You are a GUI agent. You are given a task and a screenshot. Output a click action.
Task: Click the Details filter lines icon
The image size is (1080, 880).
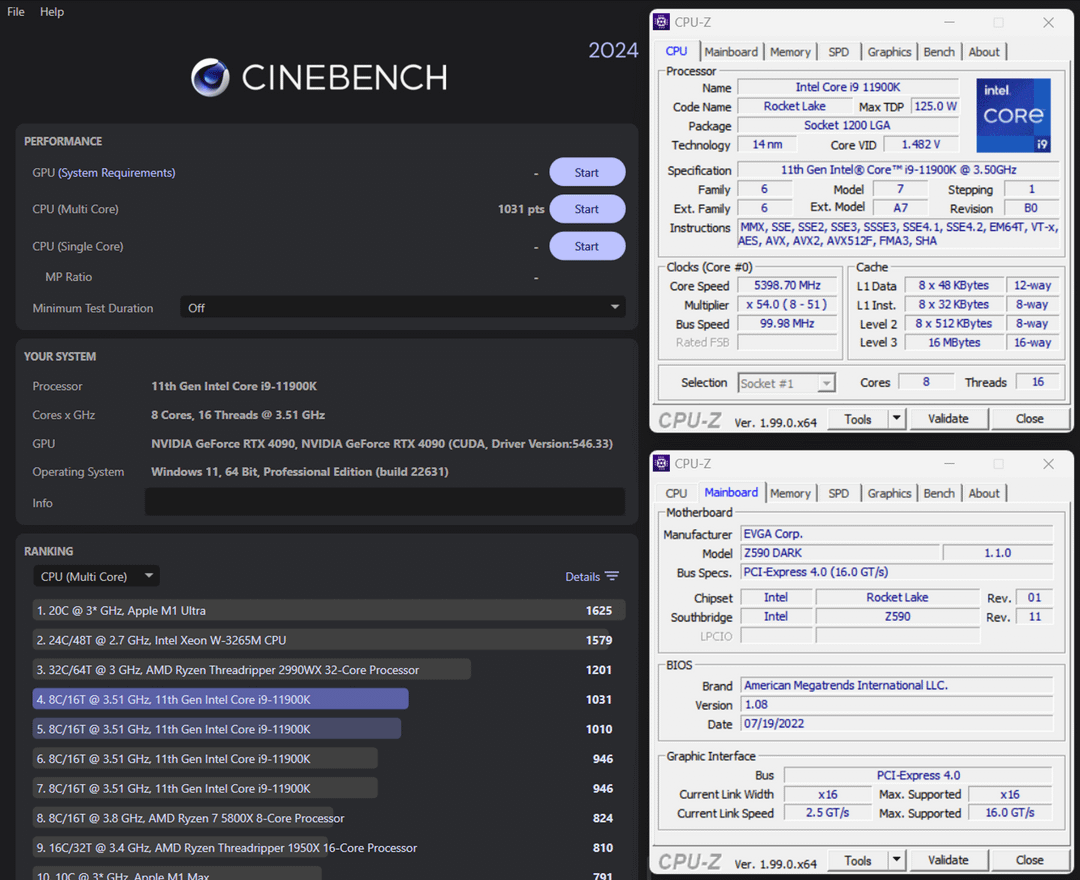612,576
